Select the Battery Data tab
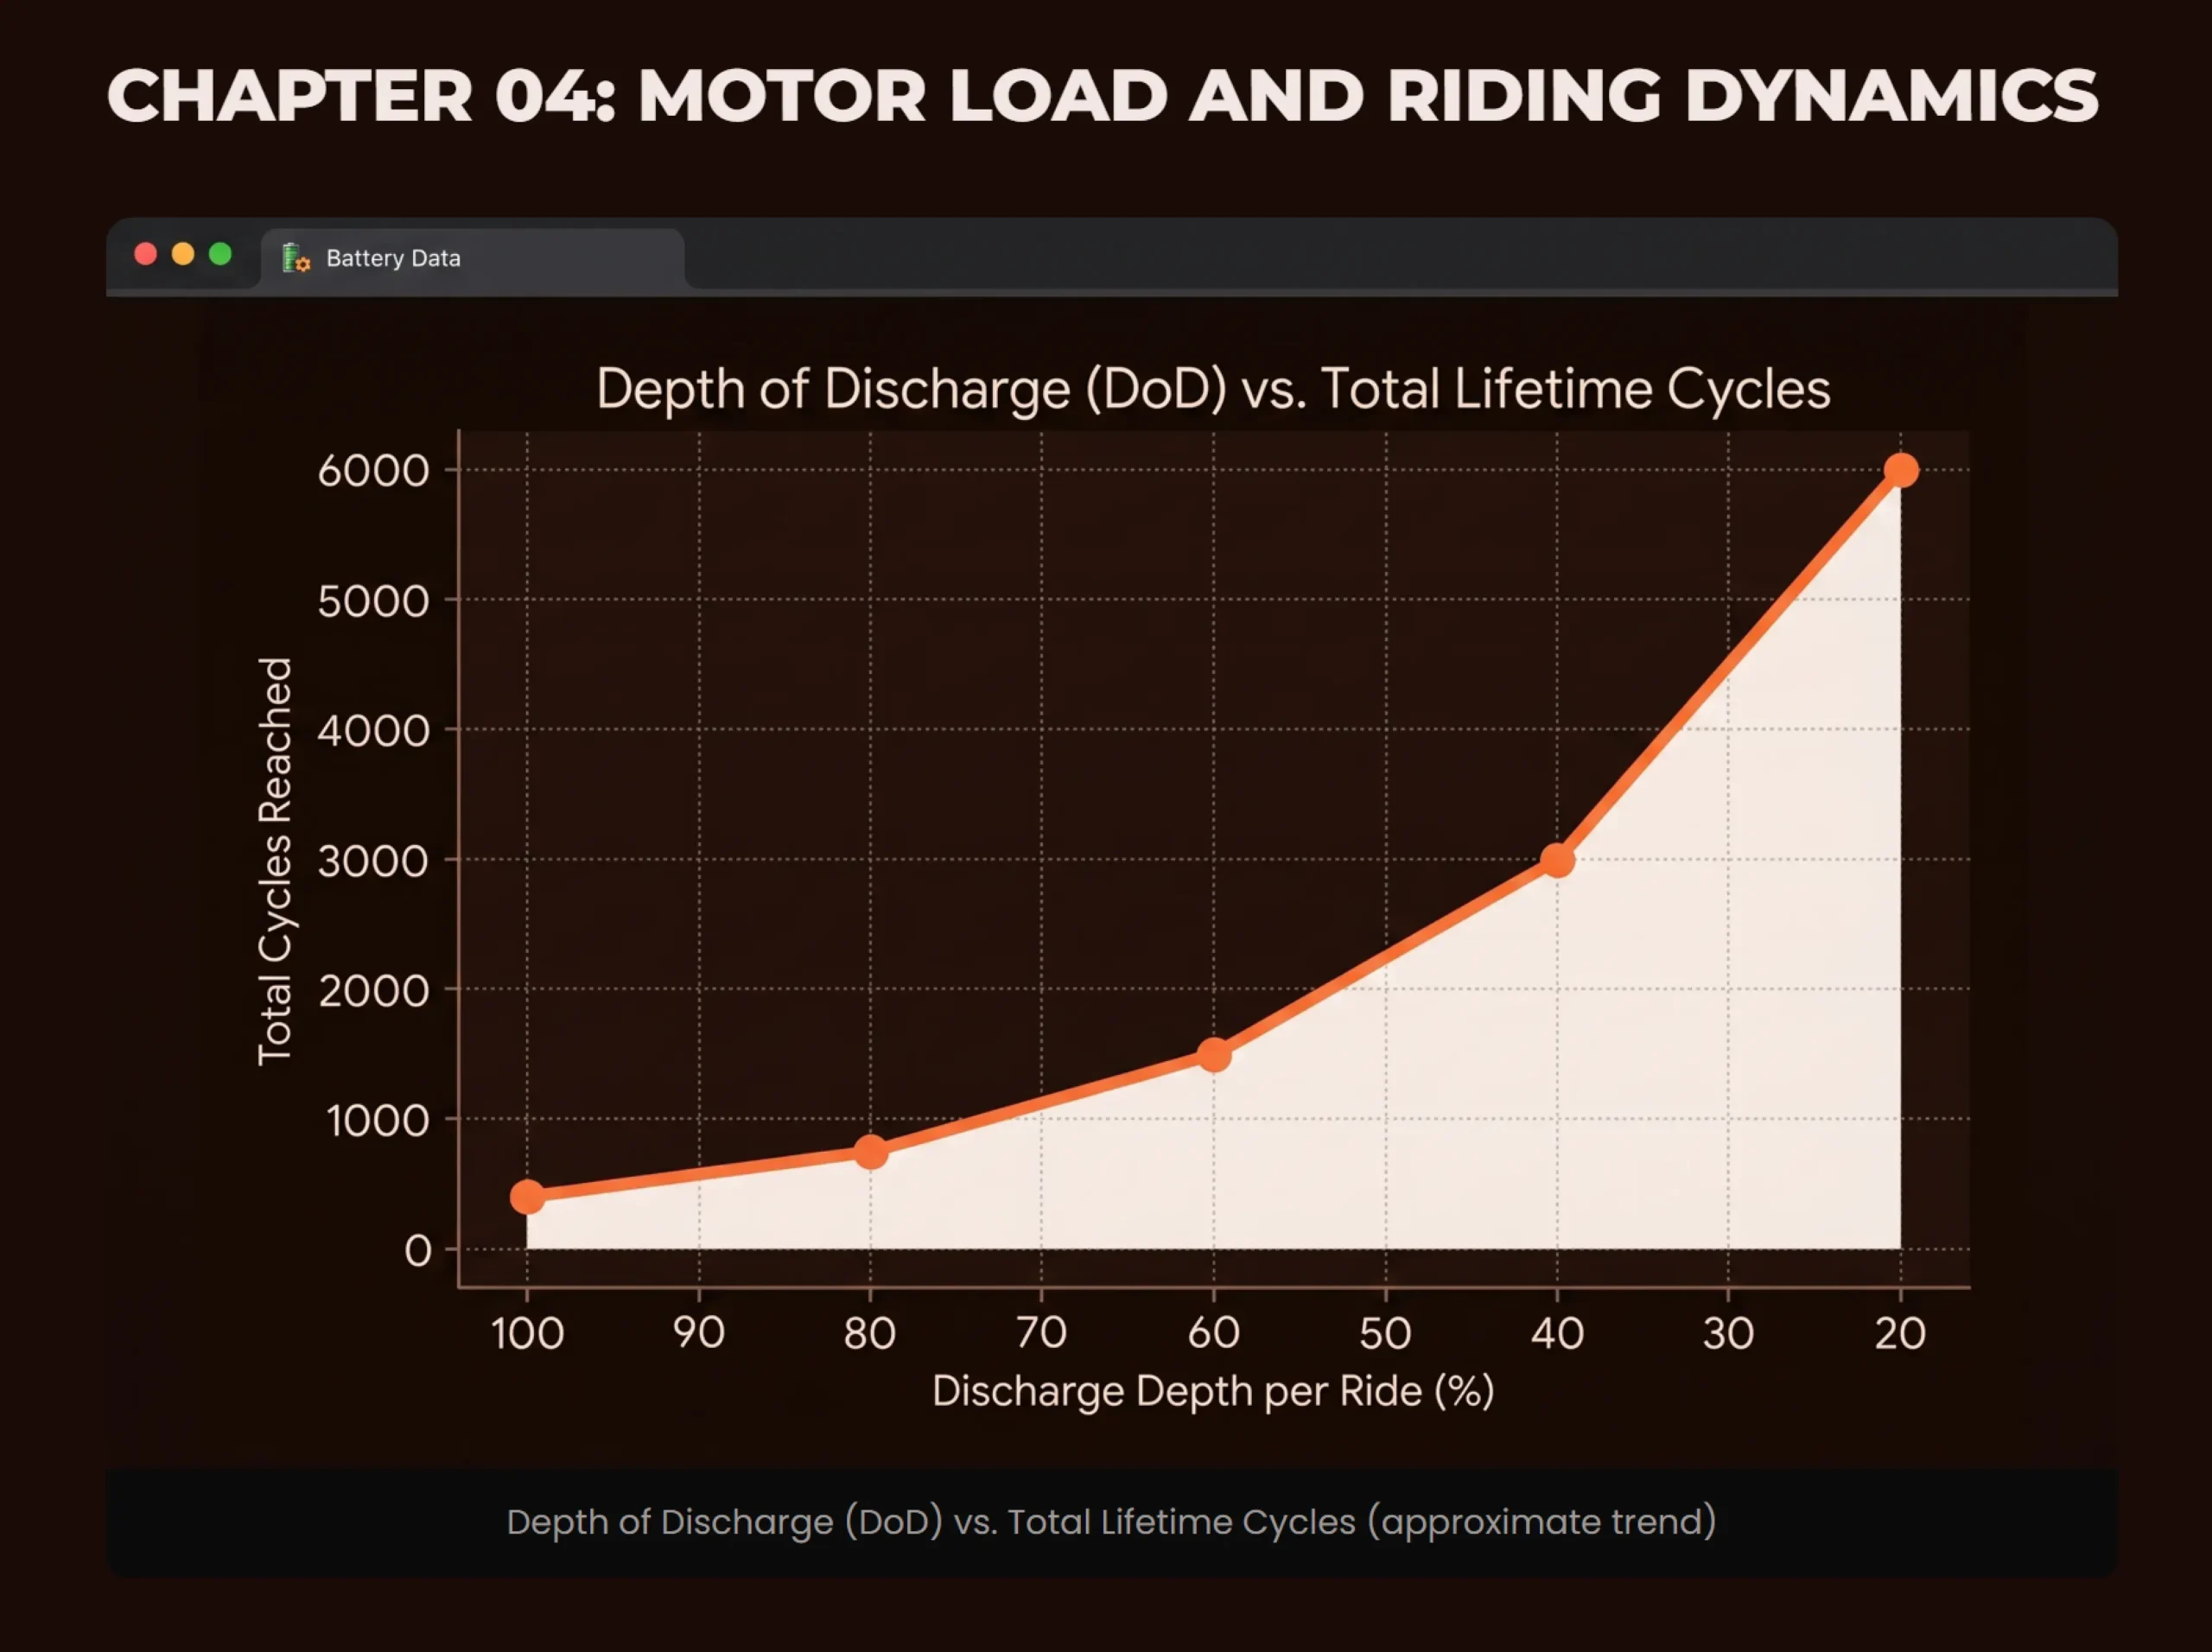Screen dimensions: 2212x1652 pyautogui.click(x=473, y=258)
